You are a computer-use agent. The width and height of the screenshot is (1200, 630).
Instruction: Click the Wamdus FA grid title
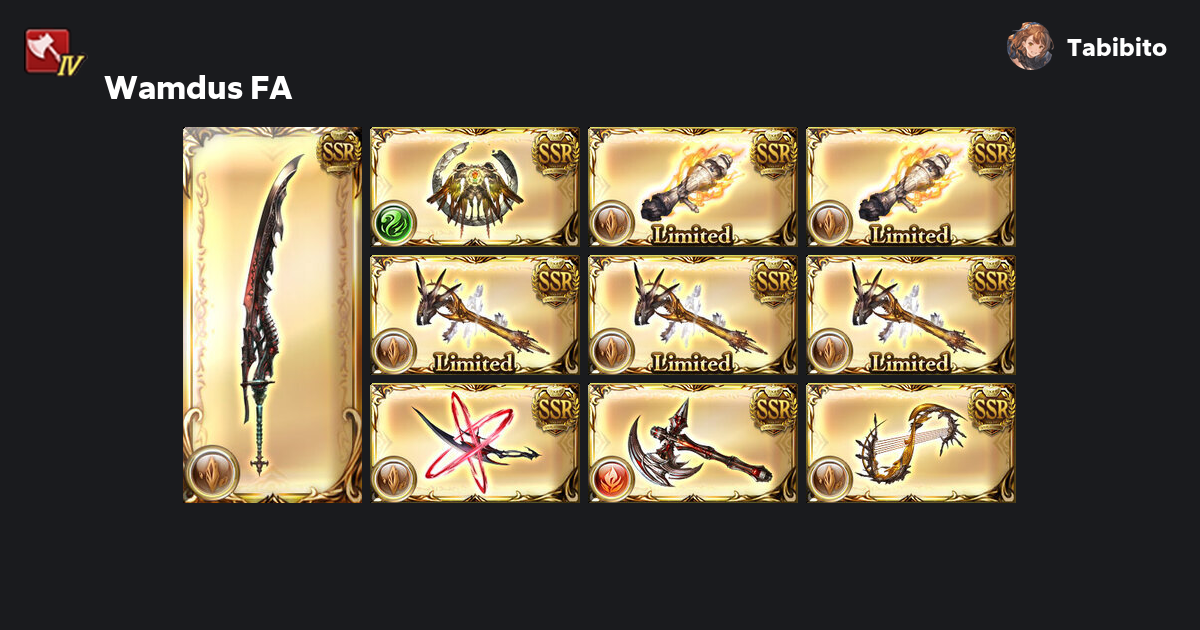click(x=198, y=89)
